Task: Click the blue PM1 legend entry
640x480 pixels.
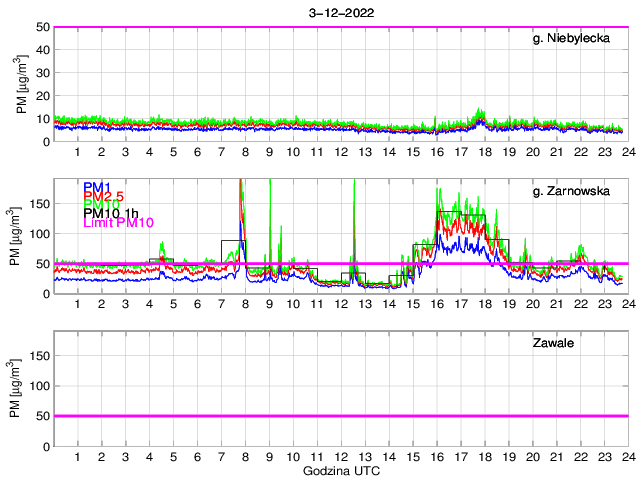Action: pos(97,187)
